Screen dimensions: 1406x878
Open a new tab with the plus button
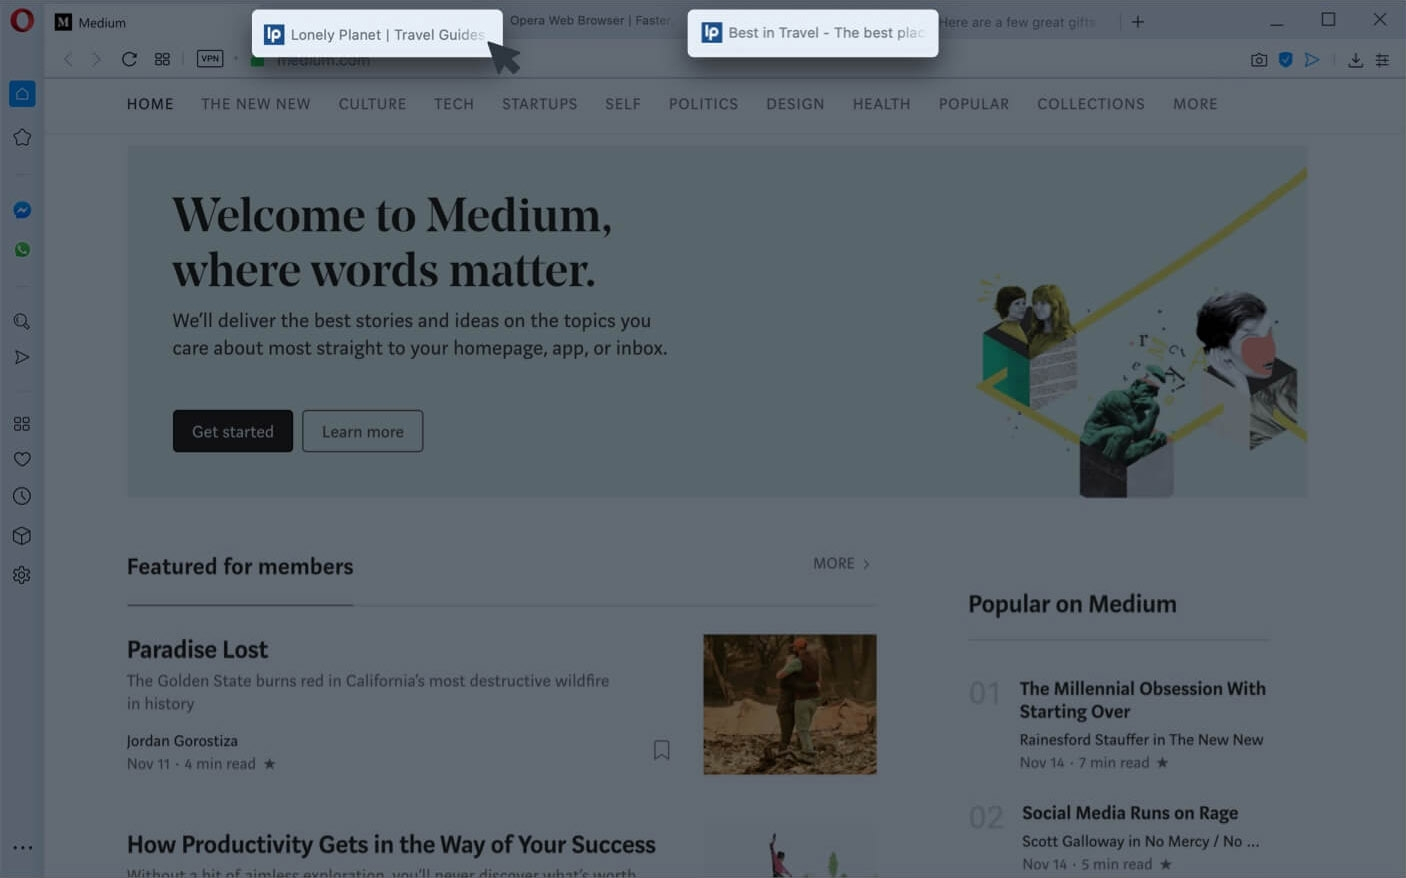coord(1138,21)
